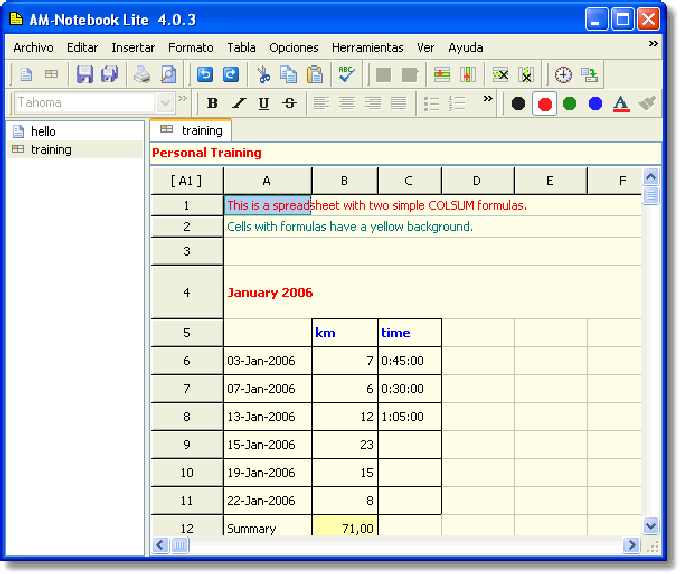680x574 pixels.
Task: Open the Tabla menu
Action: pyautogui.click(x=241, y=47)
